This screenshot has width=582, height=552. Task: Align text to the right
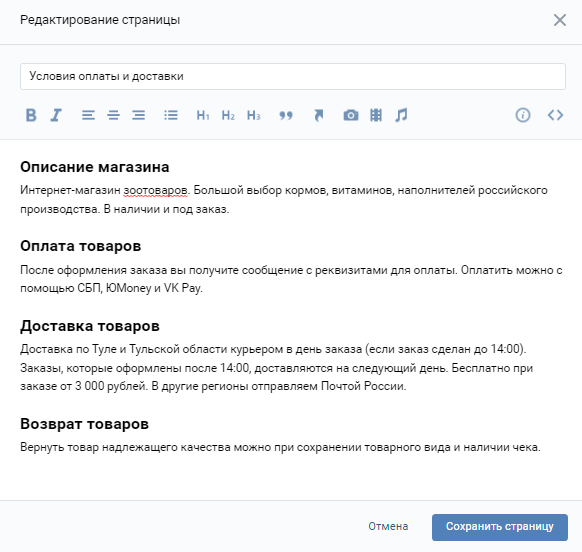[138, 115]
